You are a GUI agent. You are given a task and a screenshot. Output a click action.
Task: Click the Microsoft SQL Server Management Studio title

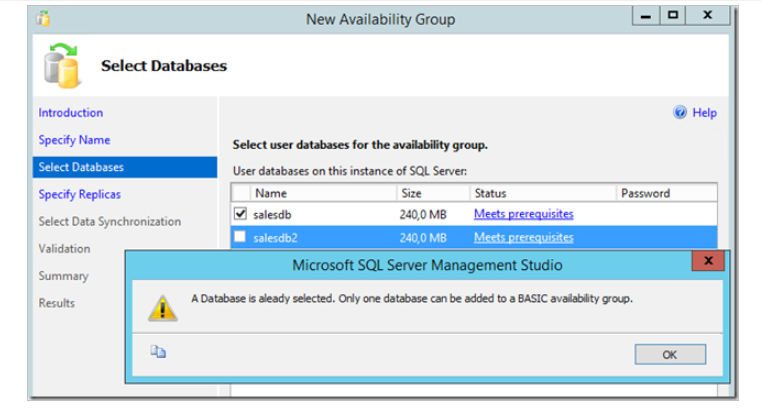(x=427, y=265)
